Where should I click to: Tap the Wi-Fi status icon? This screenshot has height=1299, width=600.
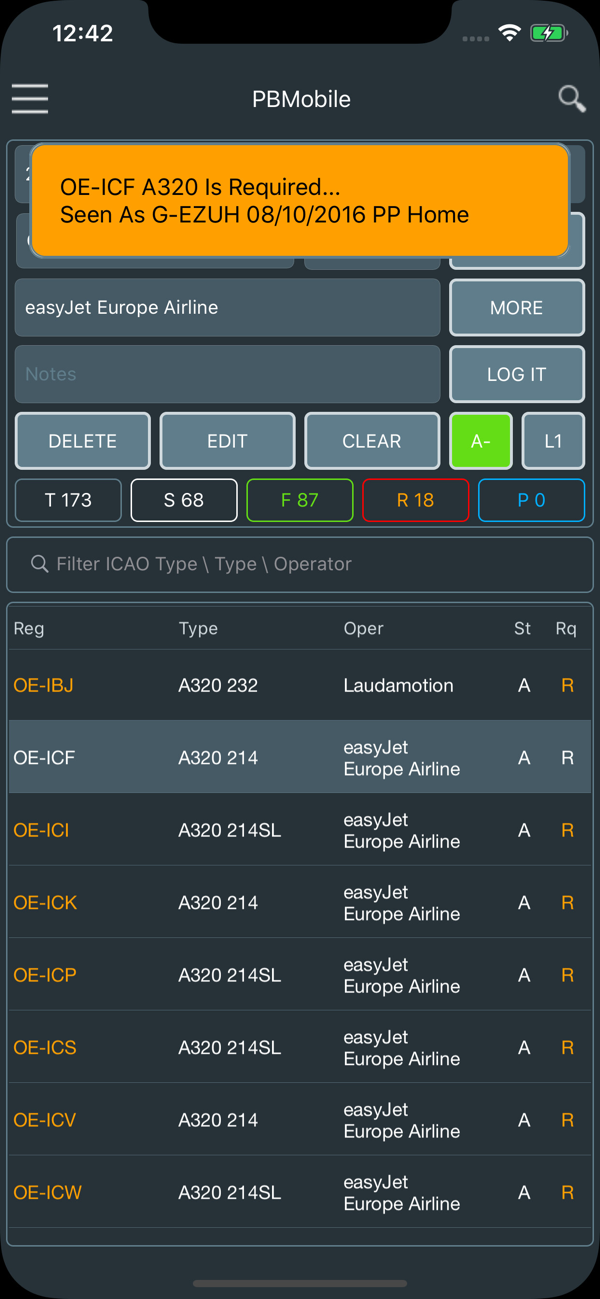coord(510,33)
